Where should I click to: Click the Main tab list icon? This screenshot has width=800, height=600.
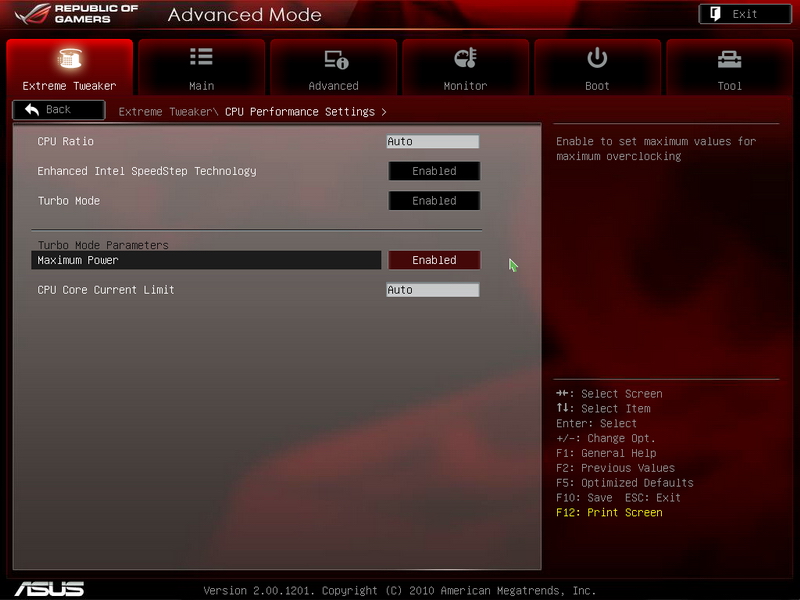point(202,57)
